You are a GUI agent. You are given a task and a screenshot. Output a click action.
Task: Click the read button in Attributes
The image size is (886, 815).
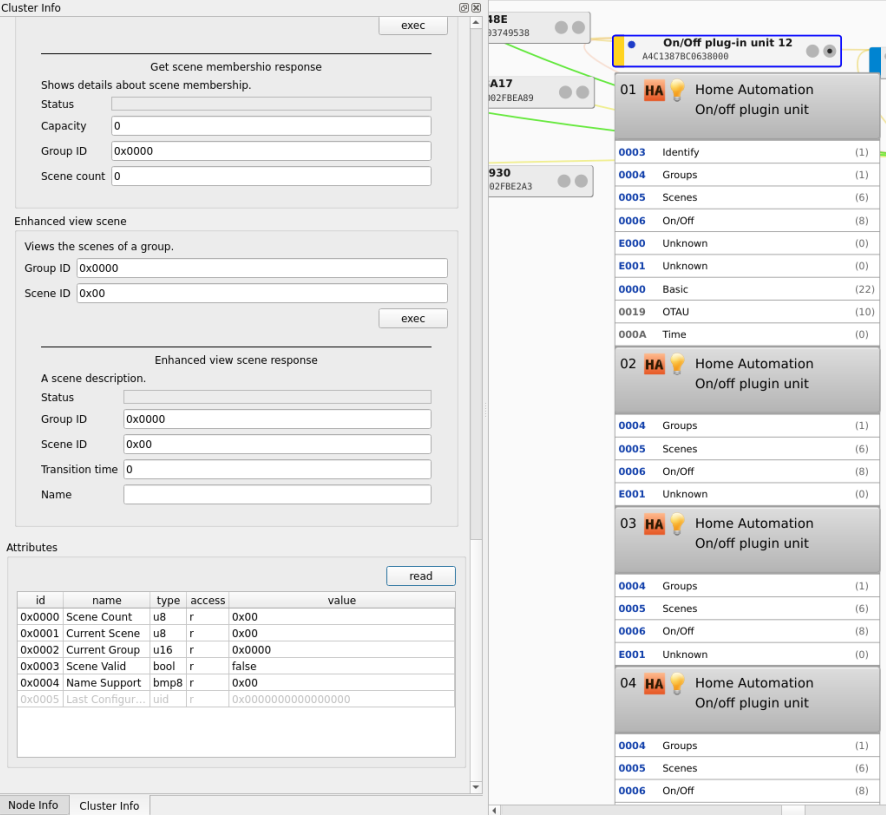tap(421, 576)
